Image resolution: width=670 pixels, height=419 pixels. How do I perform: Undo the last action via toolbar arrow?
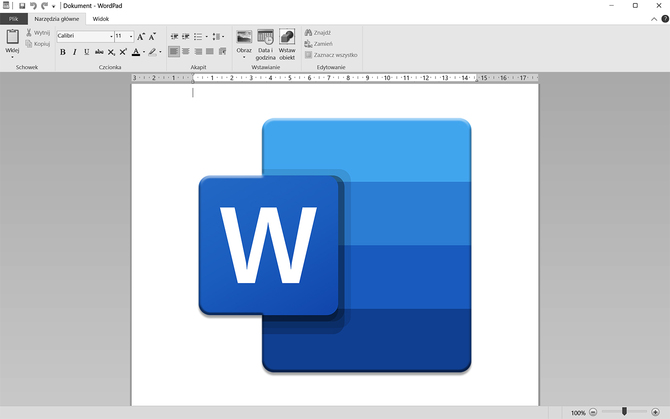pyautogui.click(x=33, y=6)
